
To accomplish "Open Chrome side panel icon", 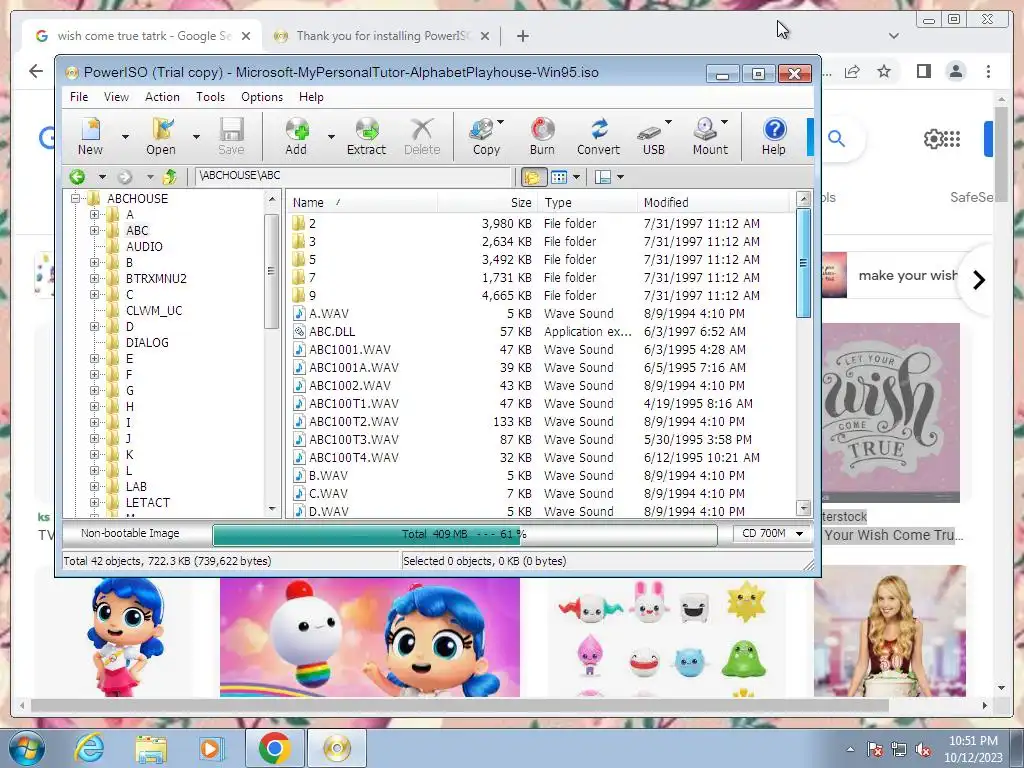I will (x=923, y=71).
